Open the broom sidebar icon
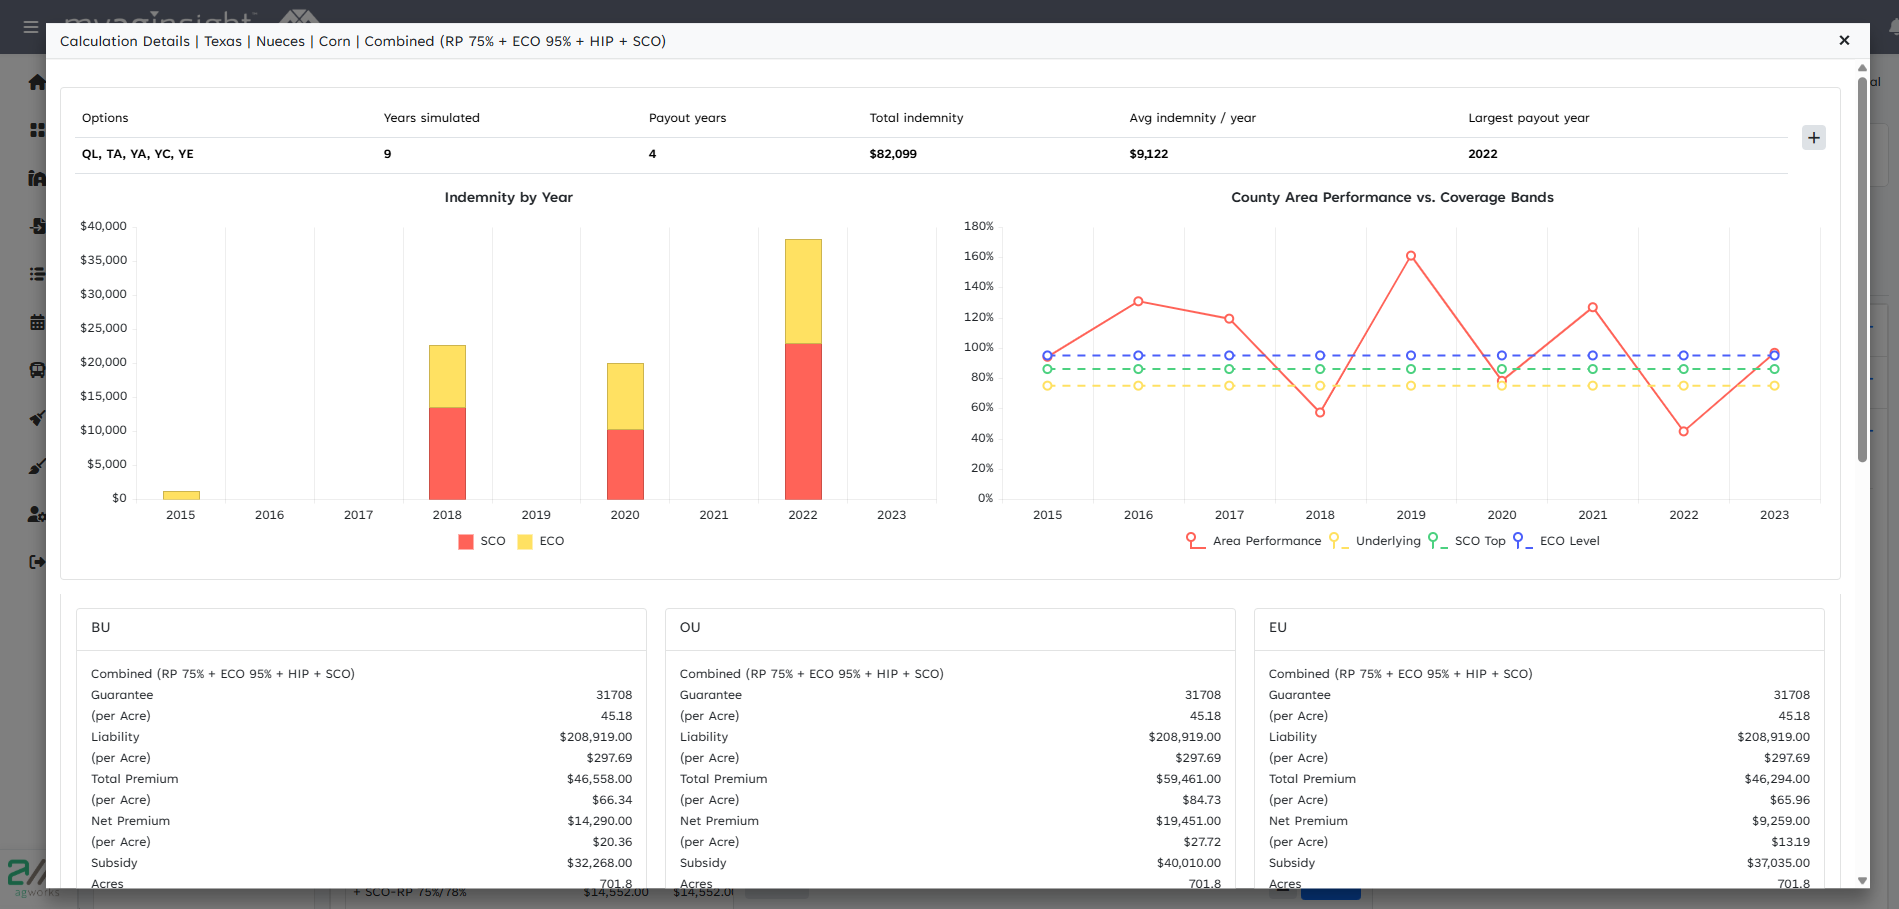This screenshot has width=1899, height=909. 37,418
